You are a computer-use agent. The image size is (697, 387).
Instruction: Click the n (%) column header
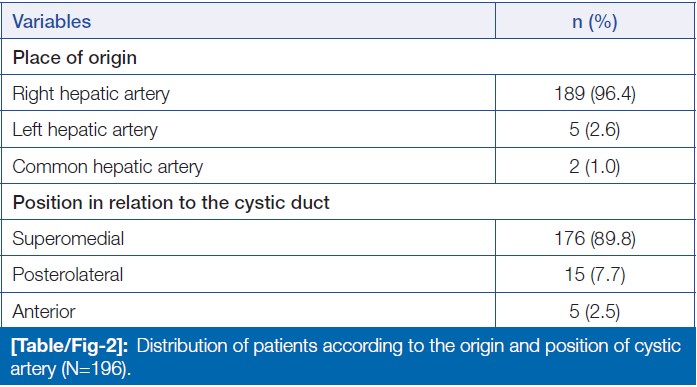tap(595, 21)
